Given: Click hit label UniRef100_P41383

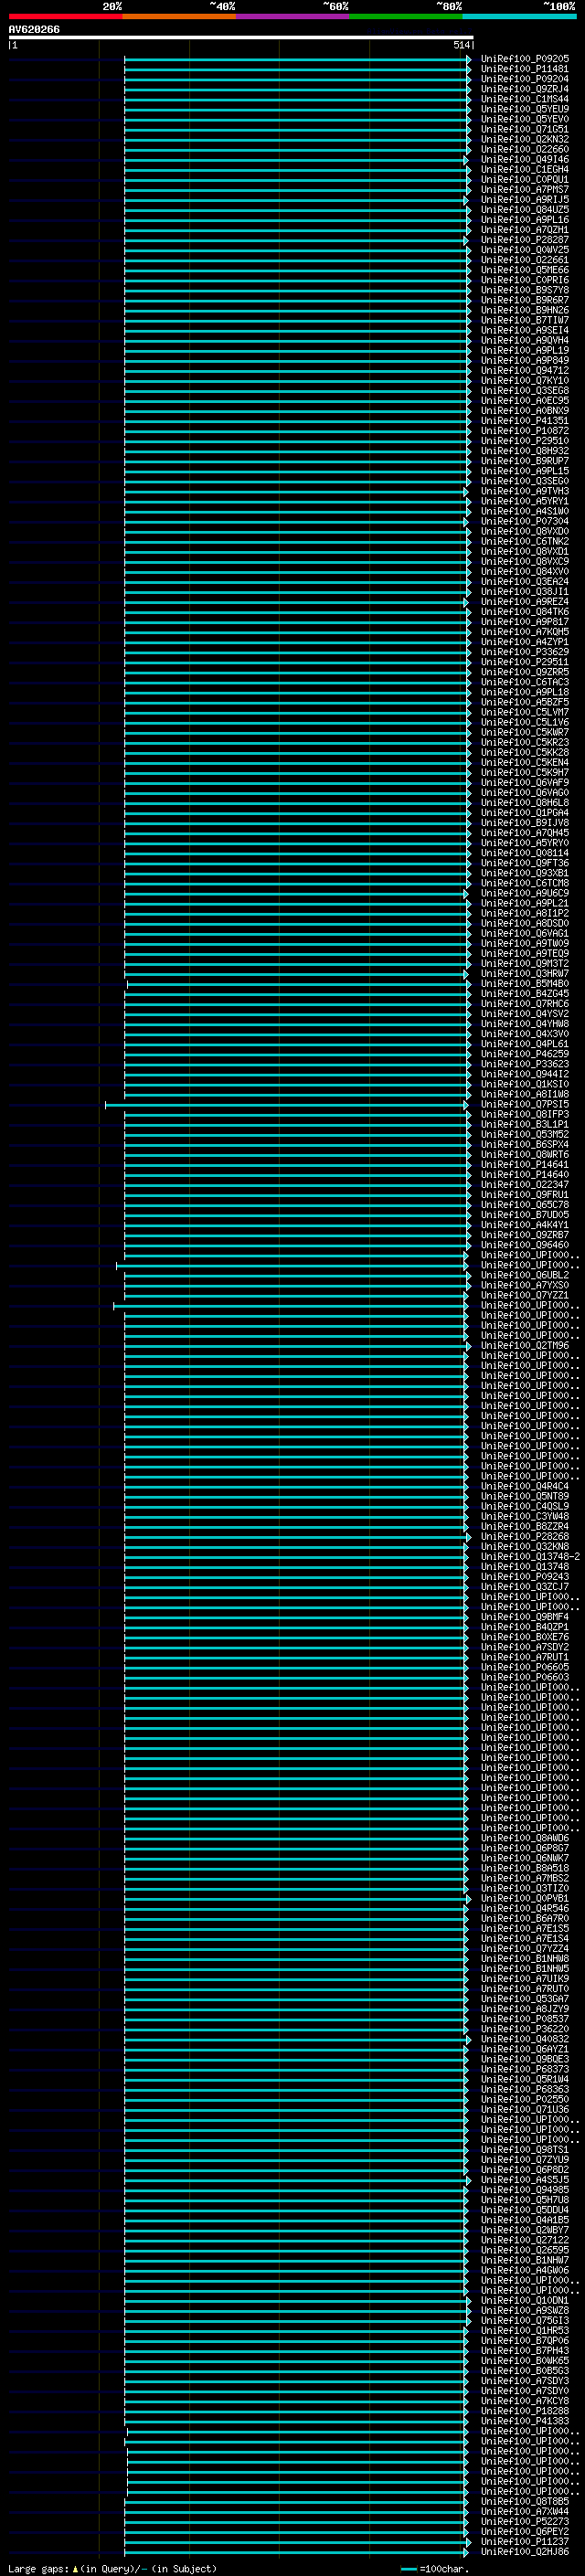Looking at the screenshot, I should coord(525,2421).
